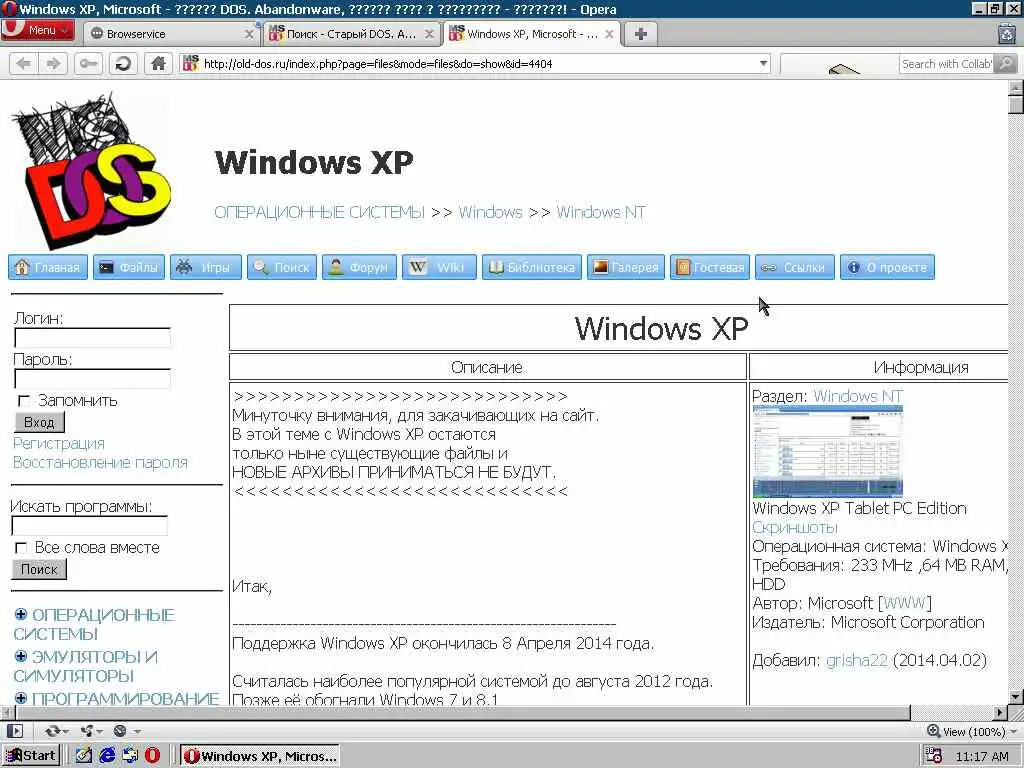Toggle the Opera panel sidebar icon
The width and height of the screenshot is (1024, 768).
click(x=14, y=731)
